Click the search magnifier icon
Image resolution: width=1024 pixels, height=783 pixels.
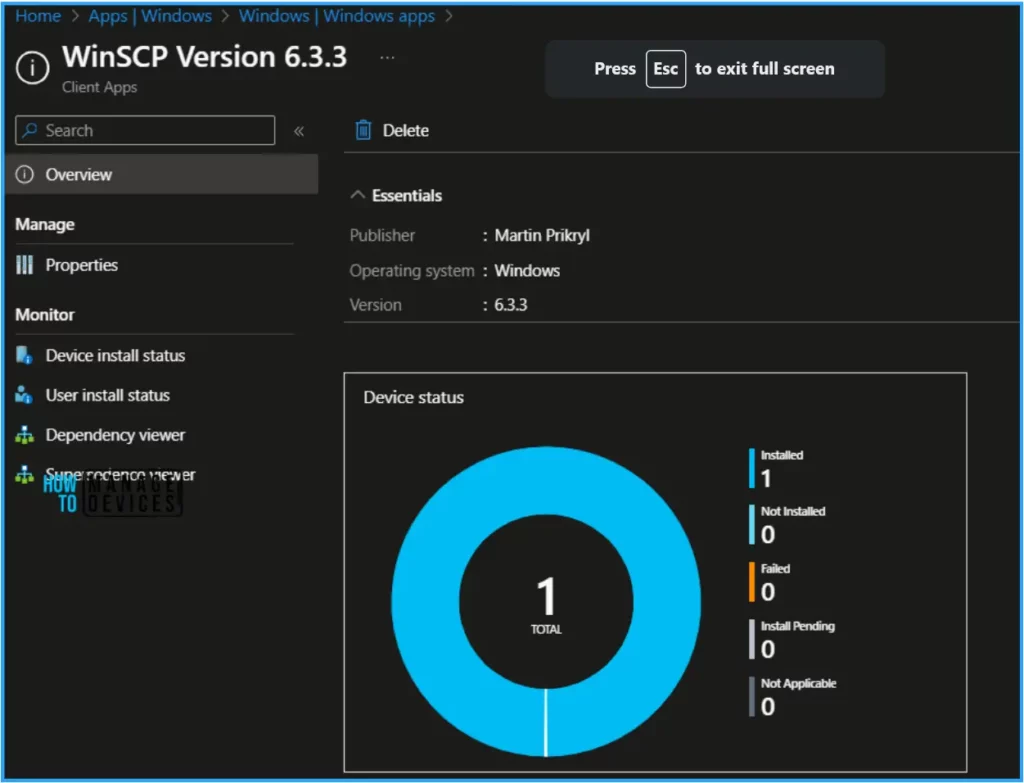(29, 130)
